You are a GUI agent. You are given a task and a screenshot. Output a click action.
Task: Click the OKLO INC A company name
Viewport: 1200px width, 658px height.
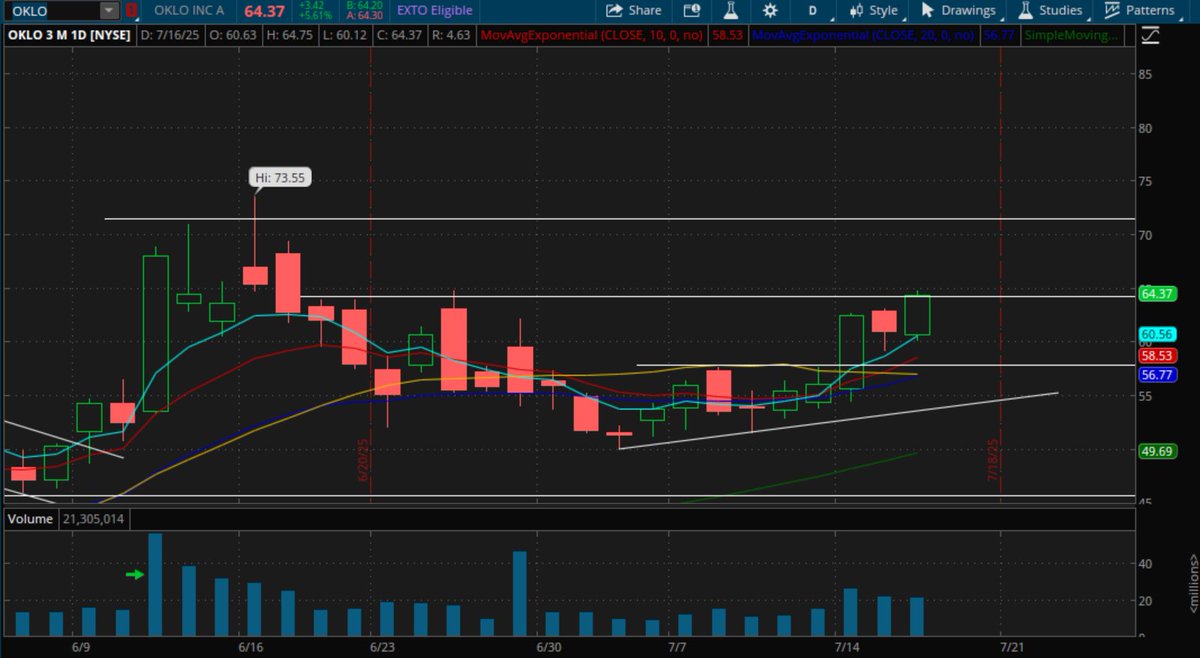click(x=191, y=11)
